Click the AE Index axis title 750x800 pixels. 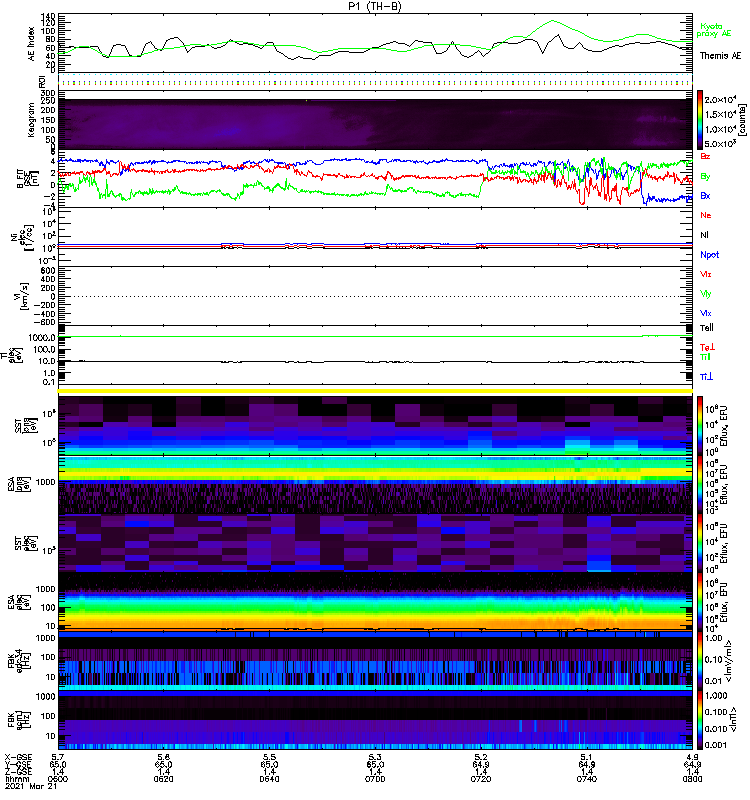click(31, 44)
